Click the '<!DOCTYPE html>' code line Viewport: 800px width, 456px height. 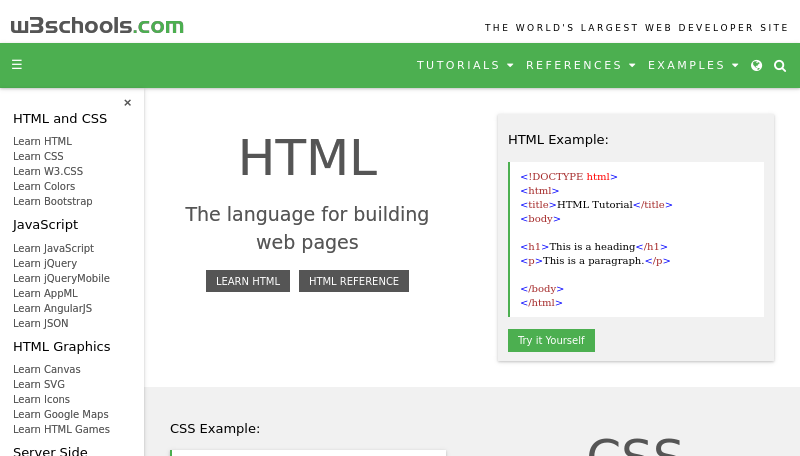pos(569,176)
